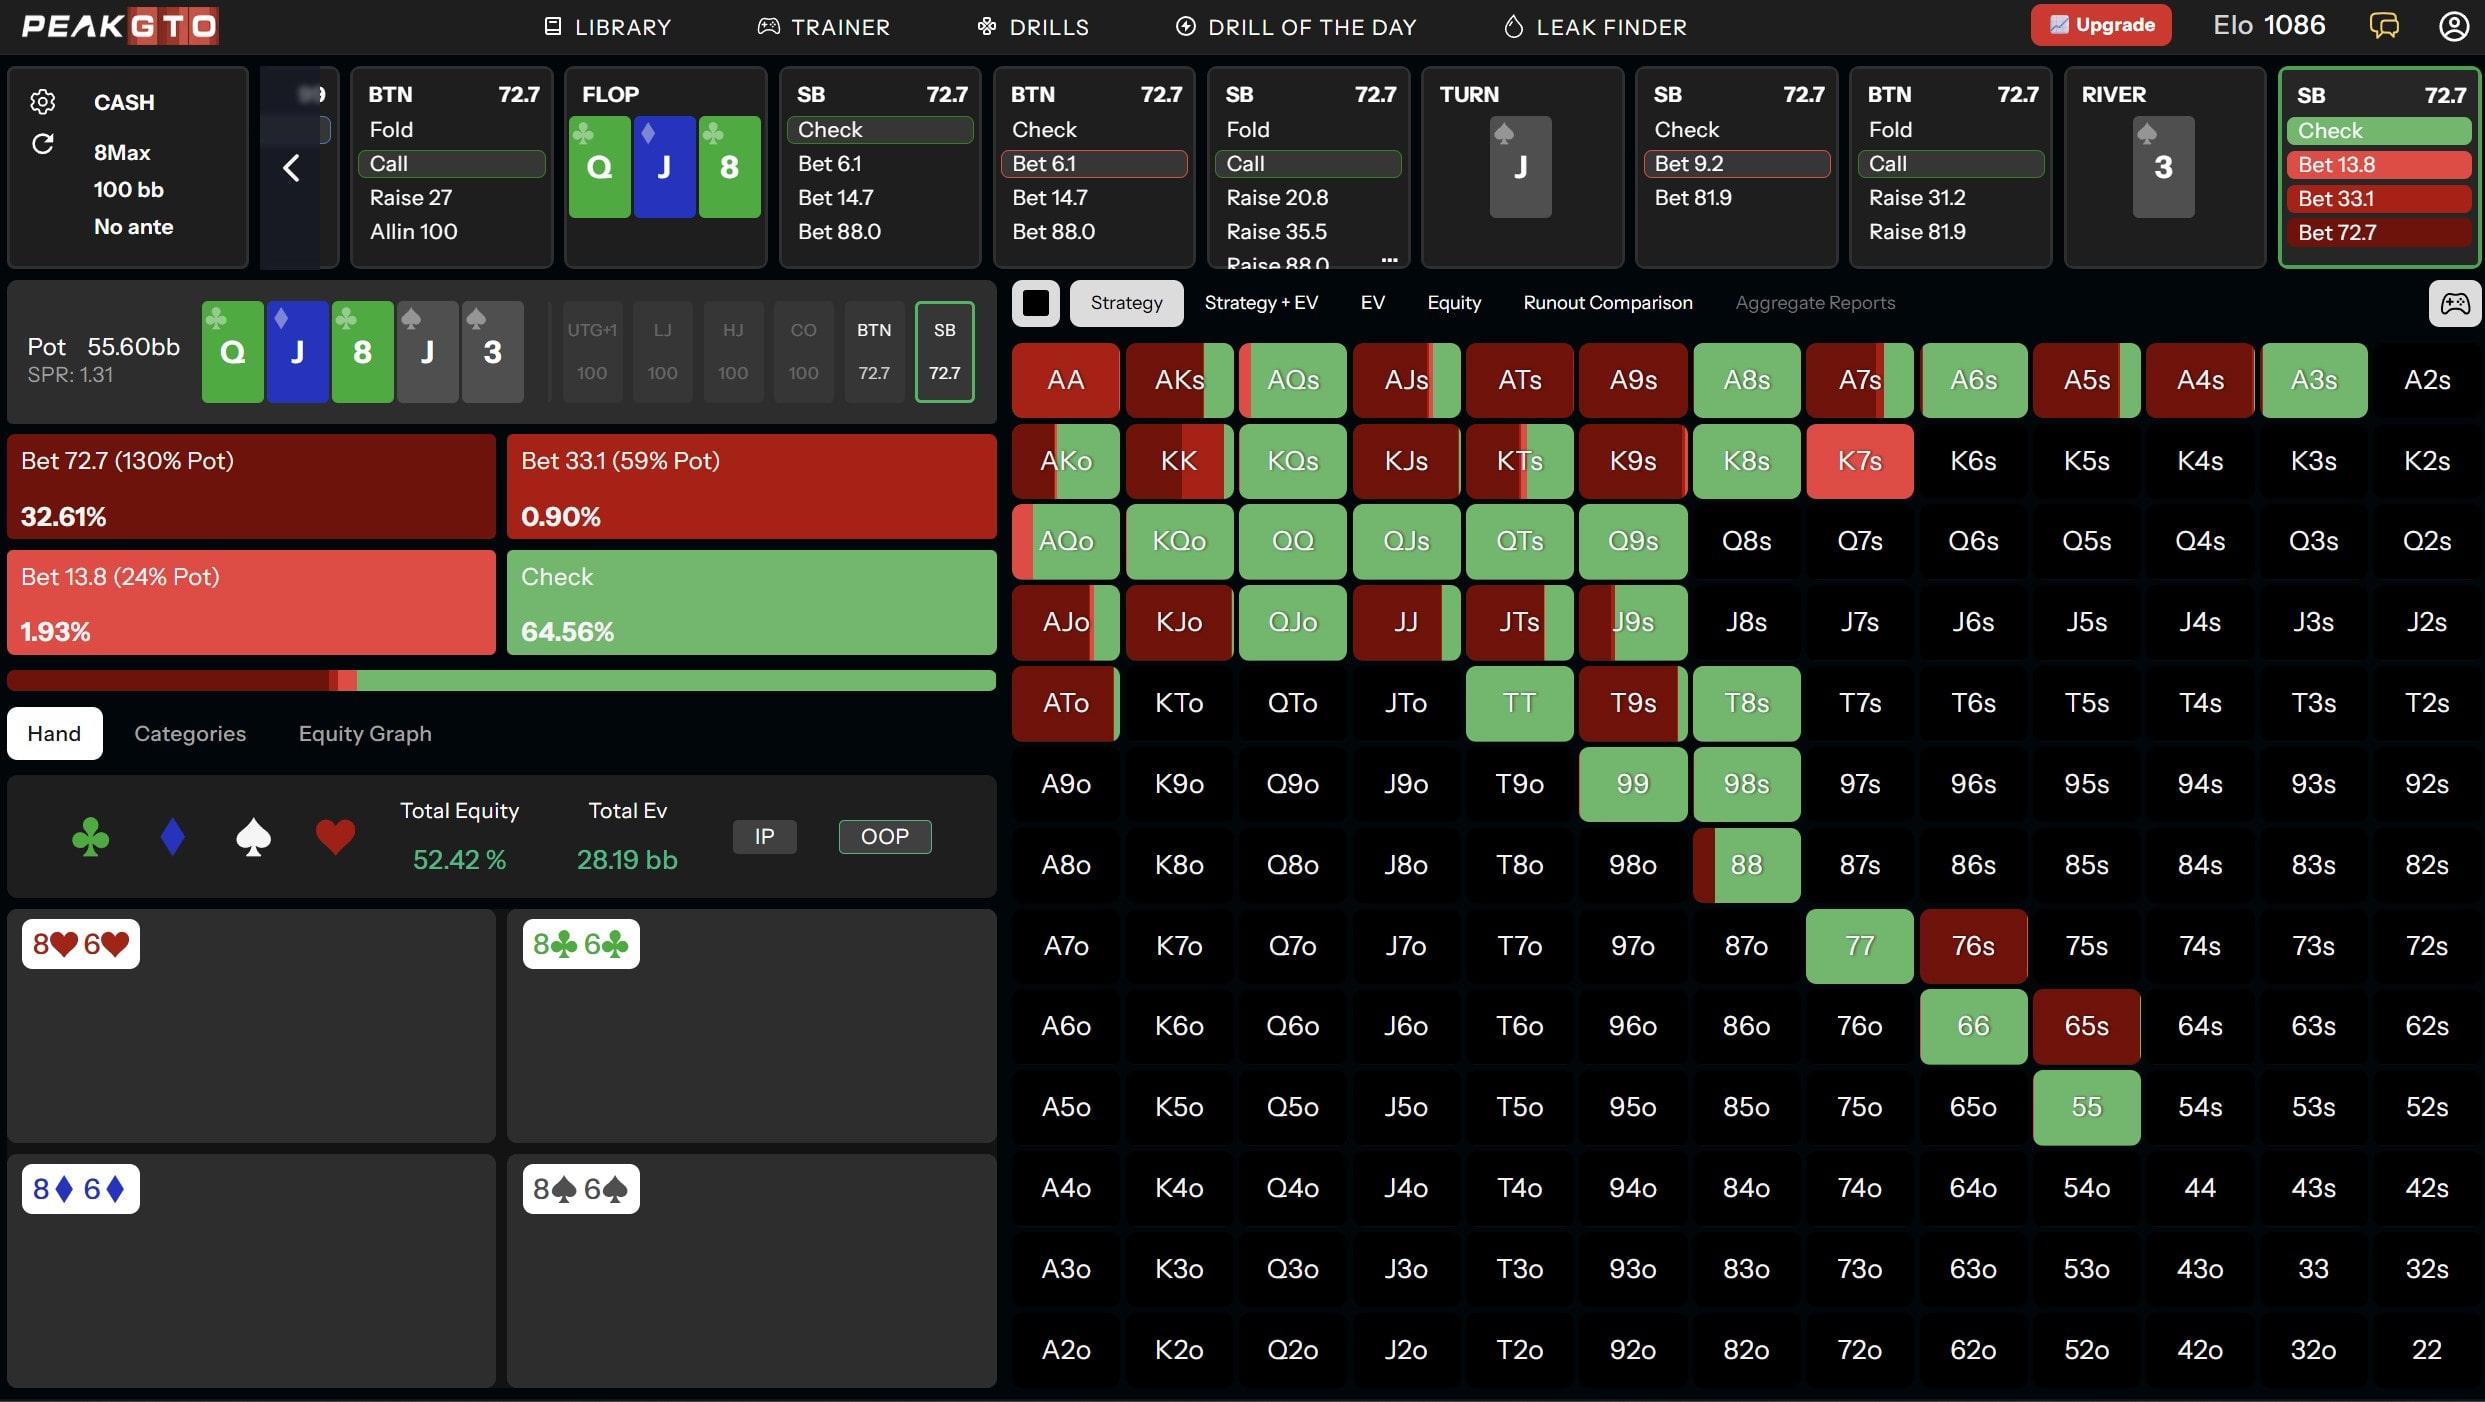This screenshot has height=1402, width=2485.
Task: Select the Bet 72.7 (130% Pot) swatch
Action: (251, 487)
